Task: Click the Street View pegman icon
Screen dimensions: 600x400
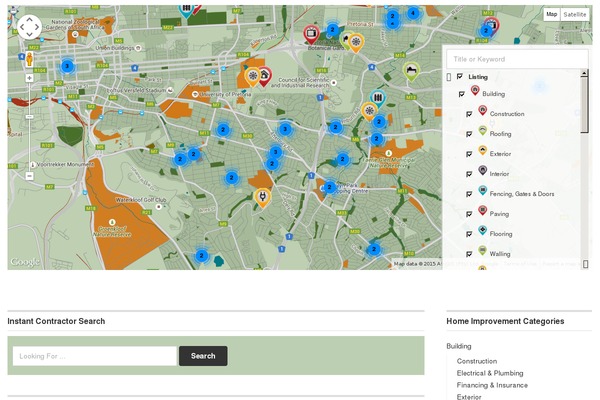Action: (x=29, y=59)
